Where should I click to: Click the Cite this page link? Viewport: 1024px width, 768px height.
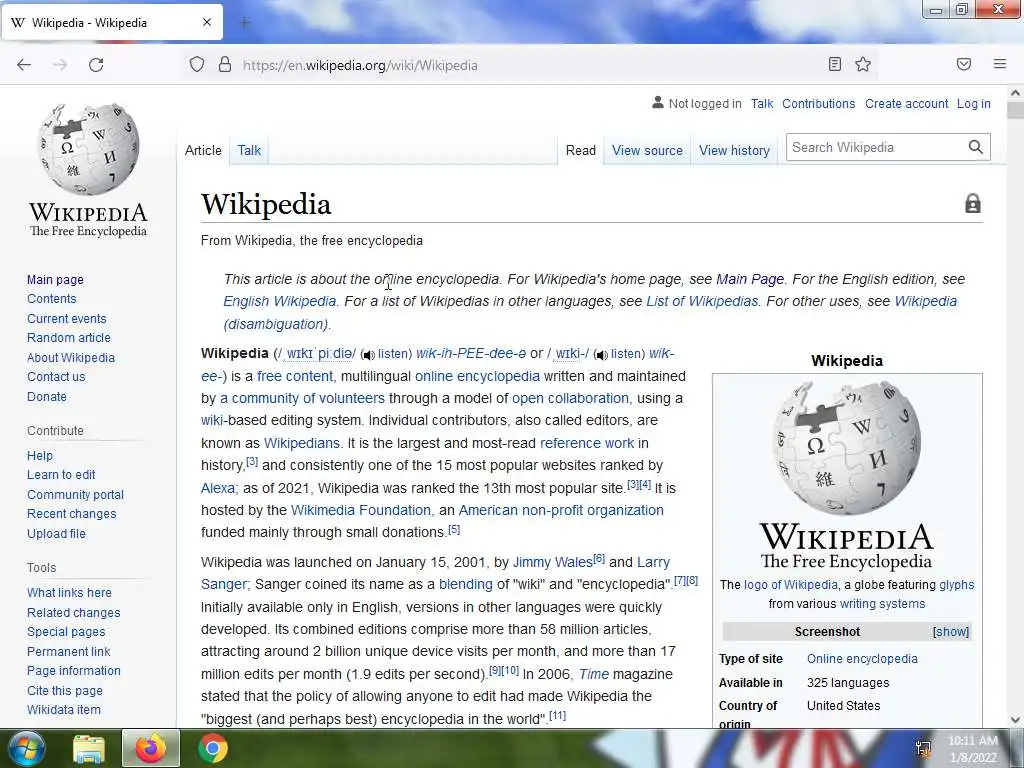pos(65,690)
